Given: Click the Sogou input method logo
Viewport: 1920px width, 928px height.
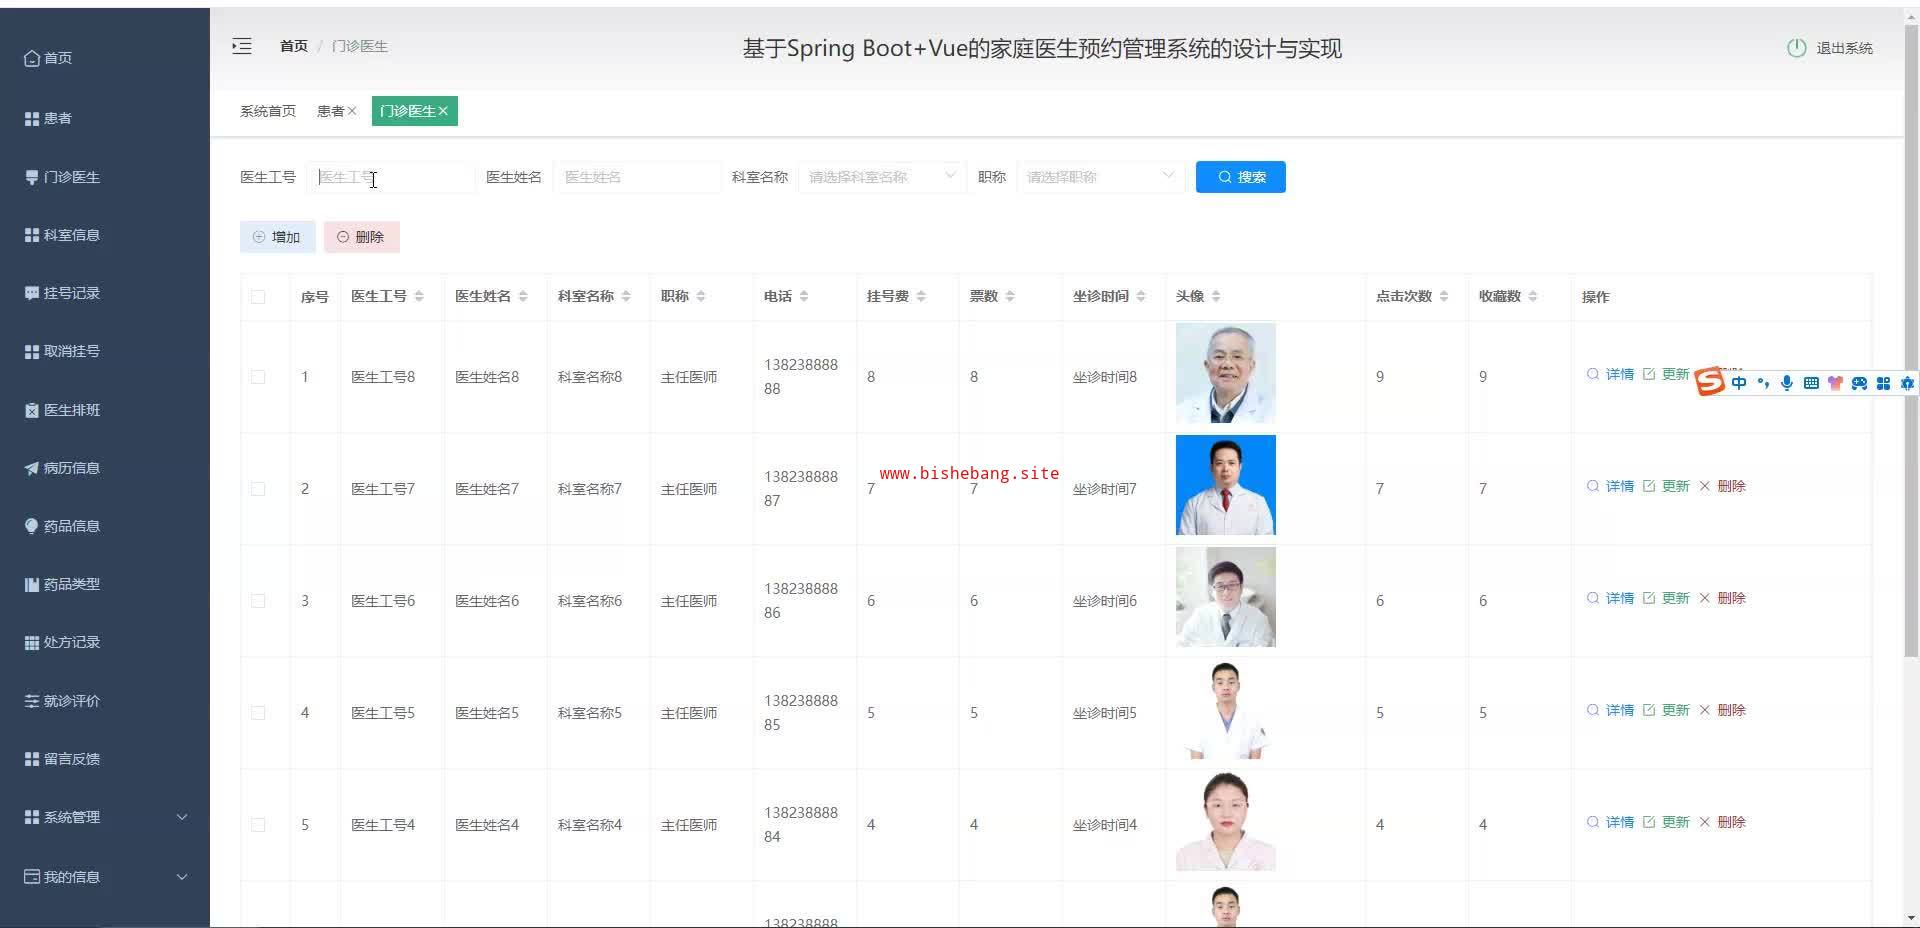Looking at the screenshot, I should point(1710,381).
